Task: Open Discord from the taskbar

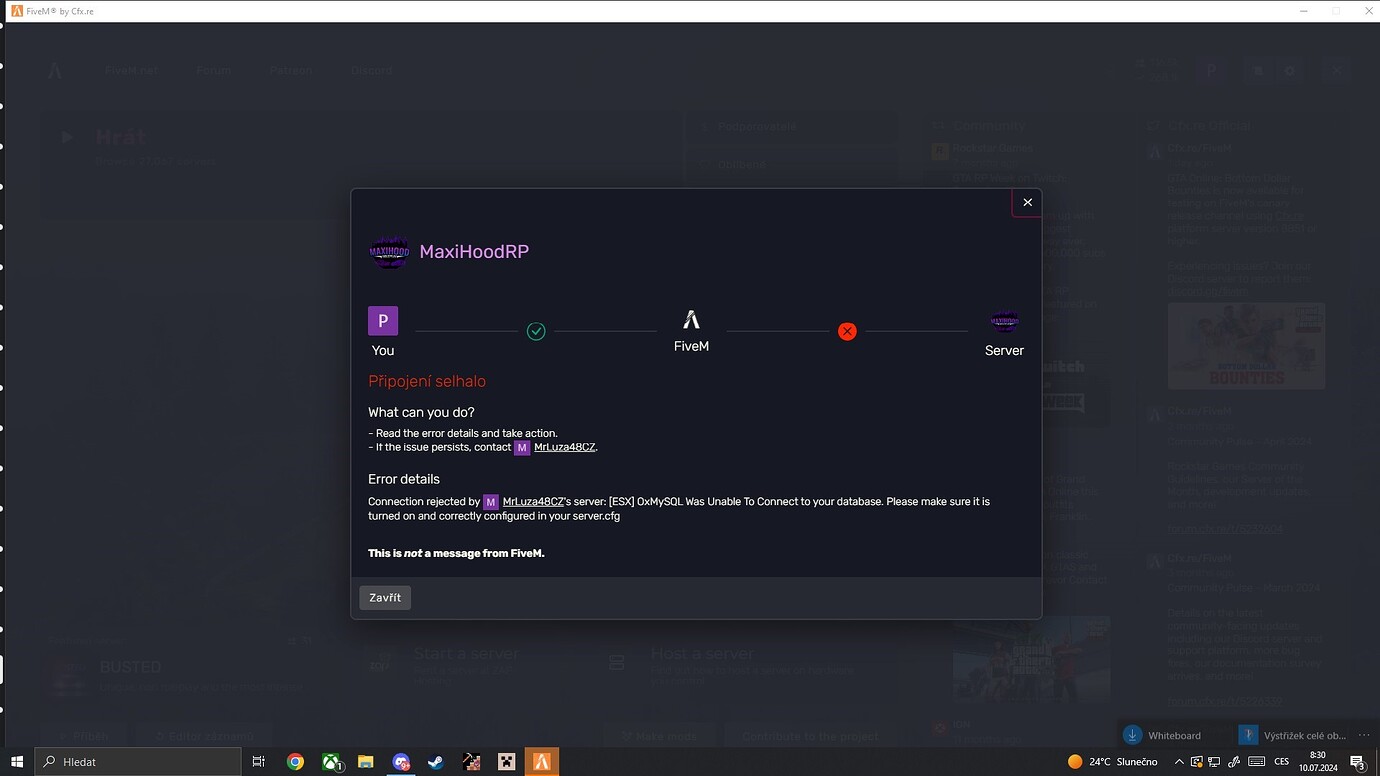Action: tap(401, 761)
